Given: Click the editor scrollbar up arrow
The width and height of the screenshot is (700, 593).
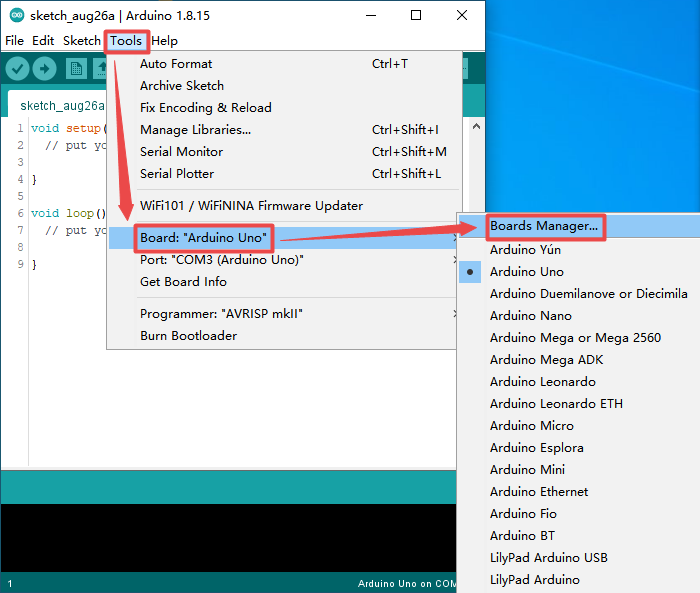Looking at the screenshot, I should [x=476, y=127].
